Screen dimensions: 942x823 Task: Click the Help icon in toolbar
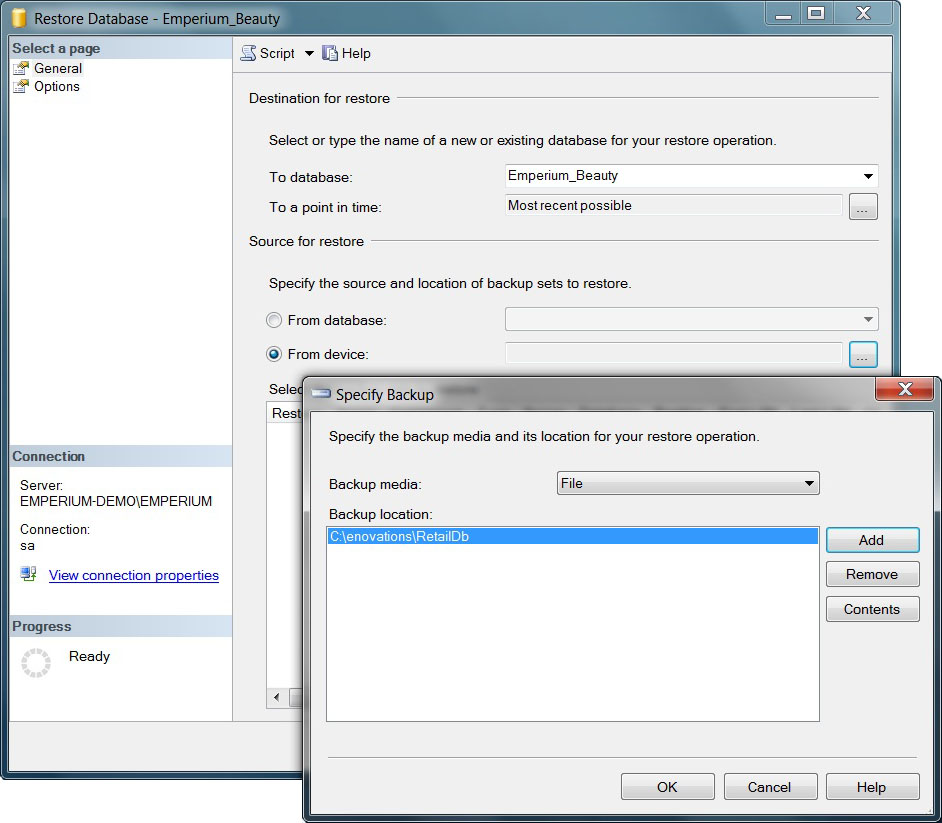[330, 54]
